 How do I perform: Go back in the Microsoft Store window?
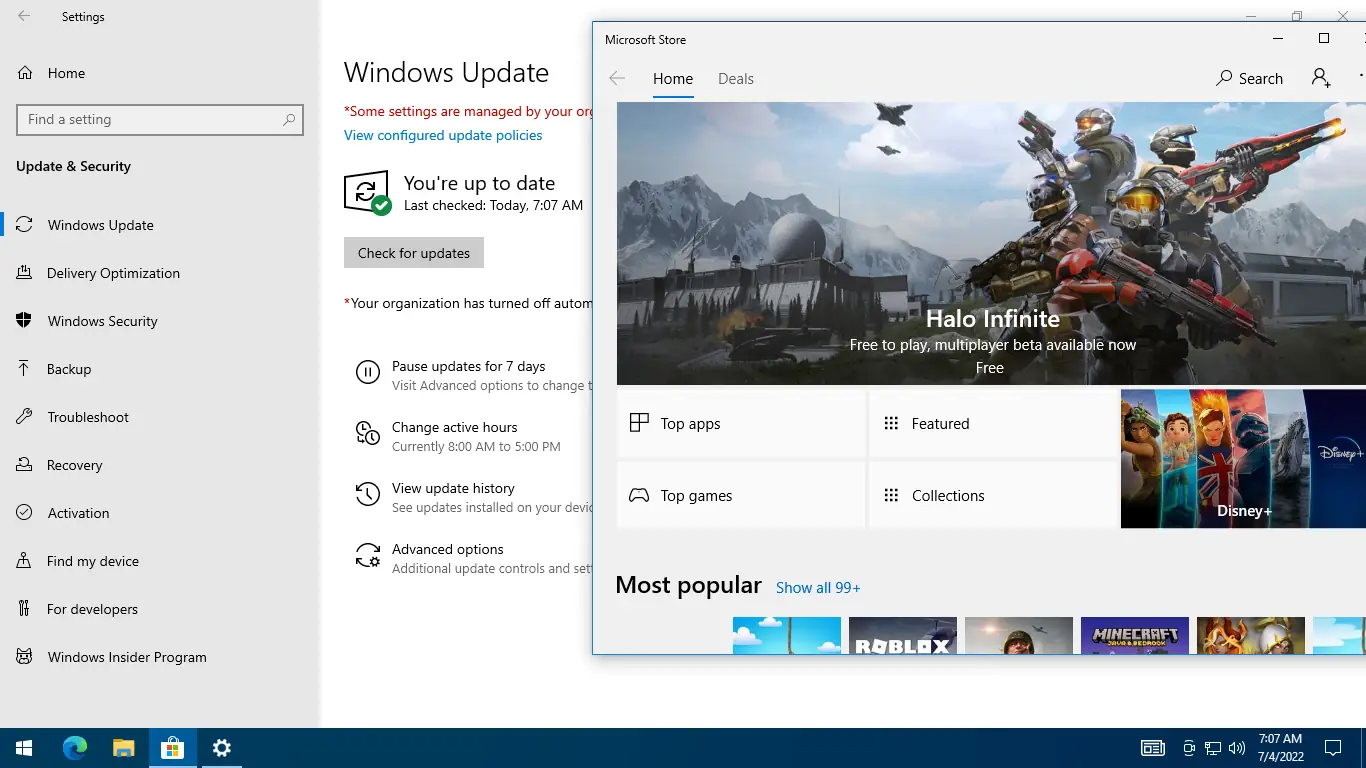[617, 79]
